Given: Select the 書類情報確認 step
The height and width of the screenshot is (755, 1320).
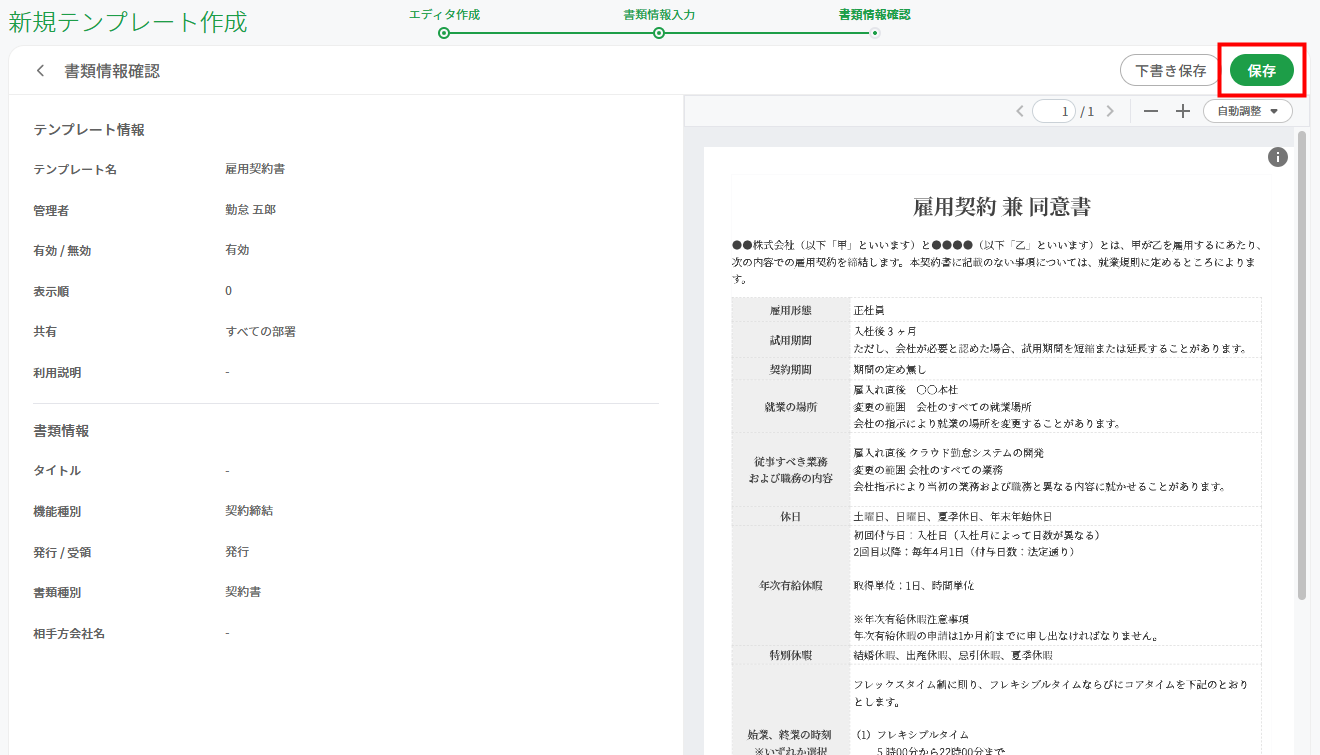Looking at the screenshot, I should click(x=874, y=15).
